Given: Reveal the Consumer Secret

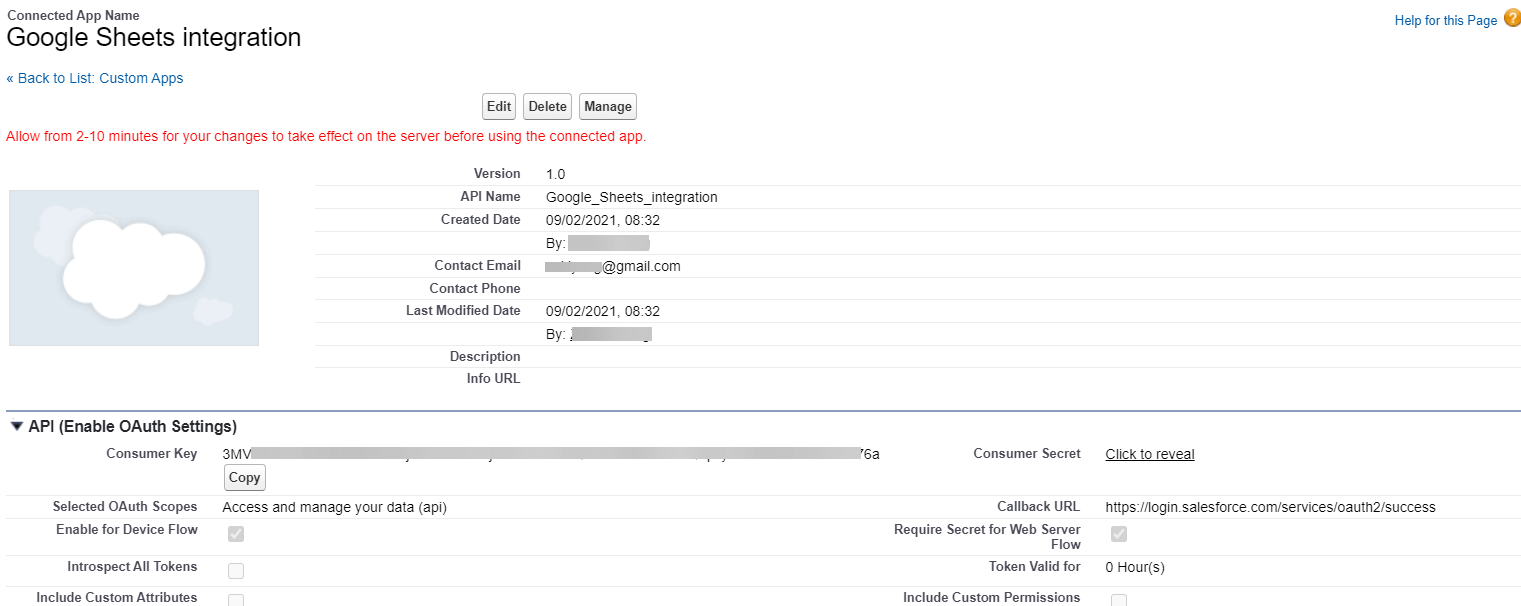Looking at the screenshot, I should 1150,454.
